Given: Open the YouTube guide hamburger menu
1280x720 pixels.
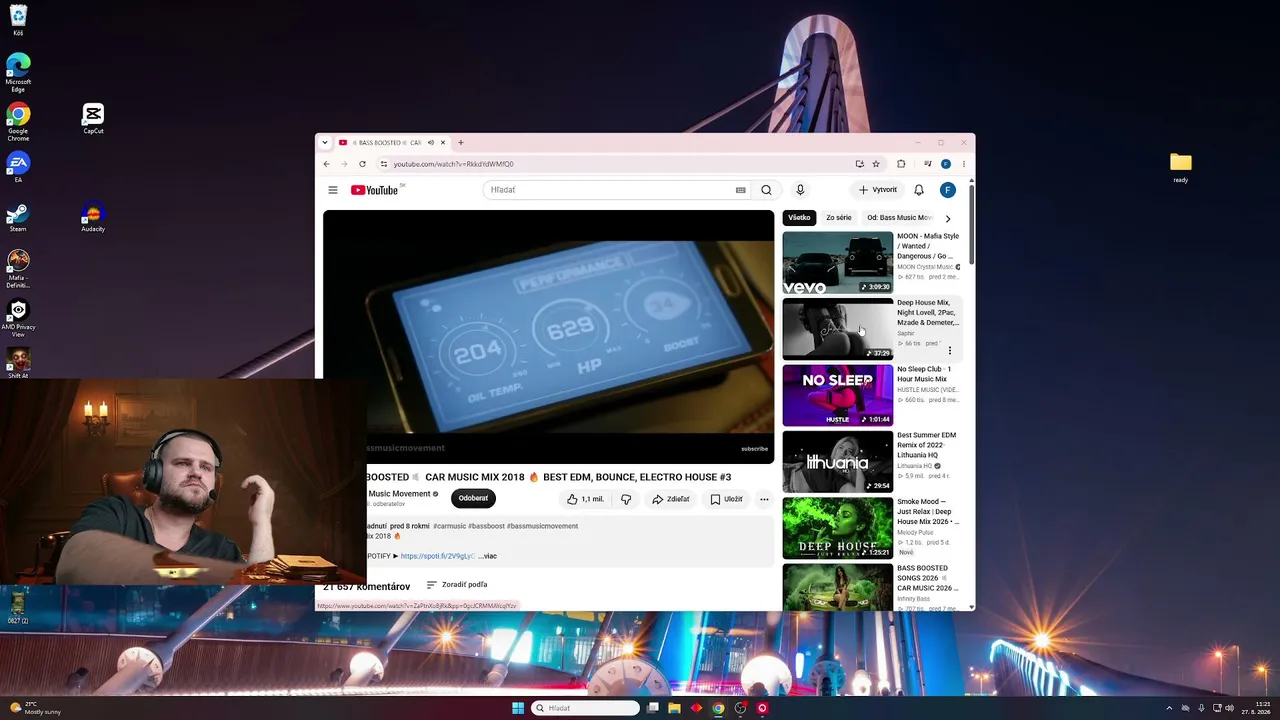Looking at the screenshot, I should click(333, 190).
